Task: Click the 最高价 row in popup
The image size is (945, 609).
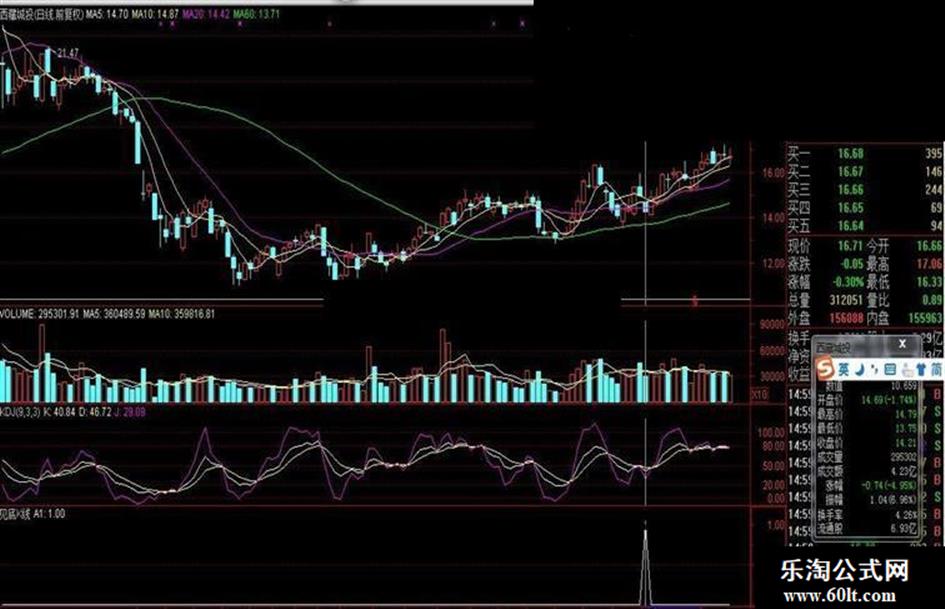Action: 867,414
